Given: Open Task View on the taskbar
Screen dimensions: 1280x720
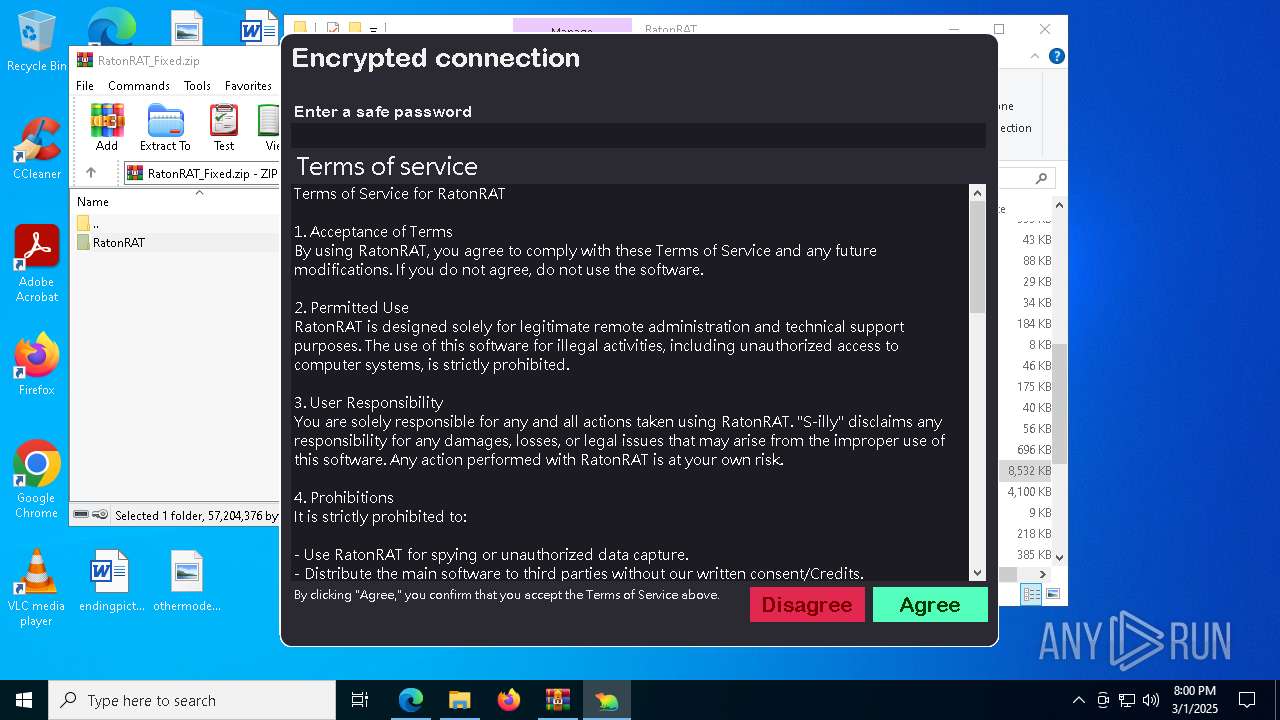Looking at the screenshot, I should [360, 700].
